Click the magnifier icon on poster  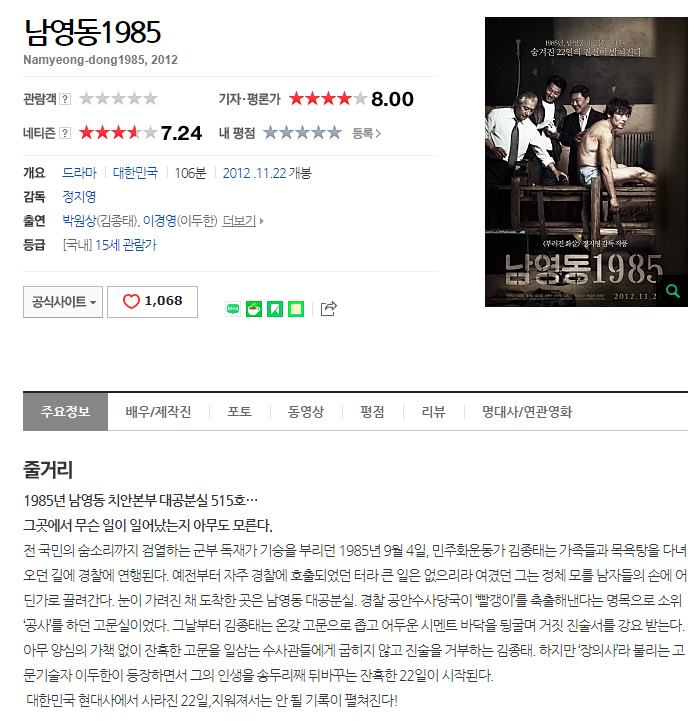(x=673, y=291)
